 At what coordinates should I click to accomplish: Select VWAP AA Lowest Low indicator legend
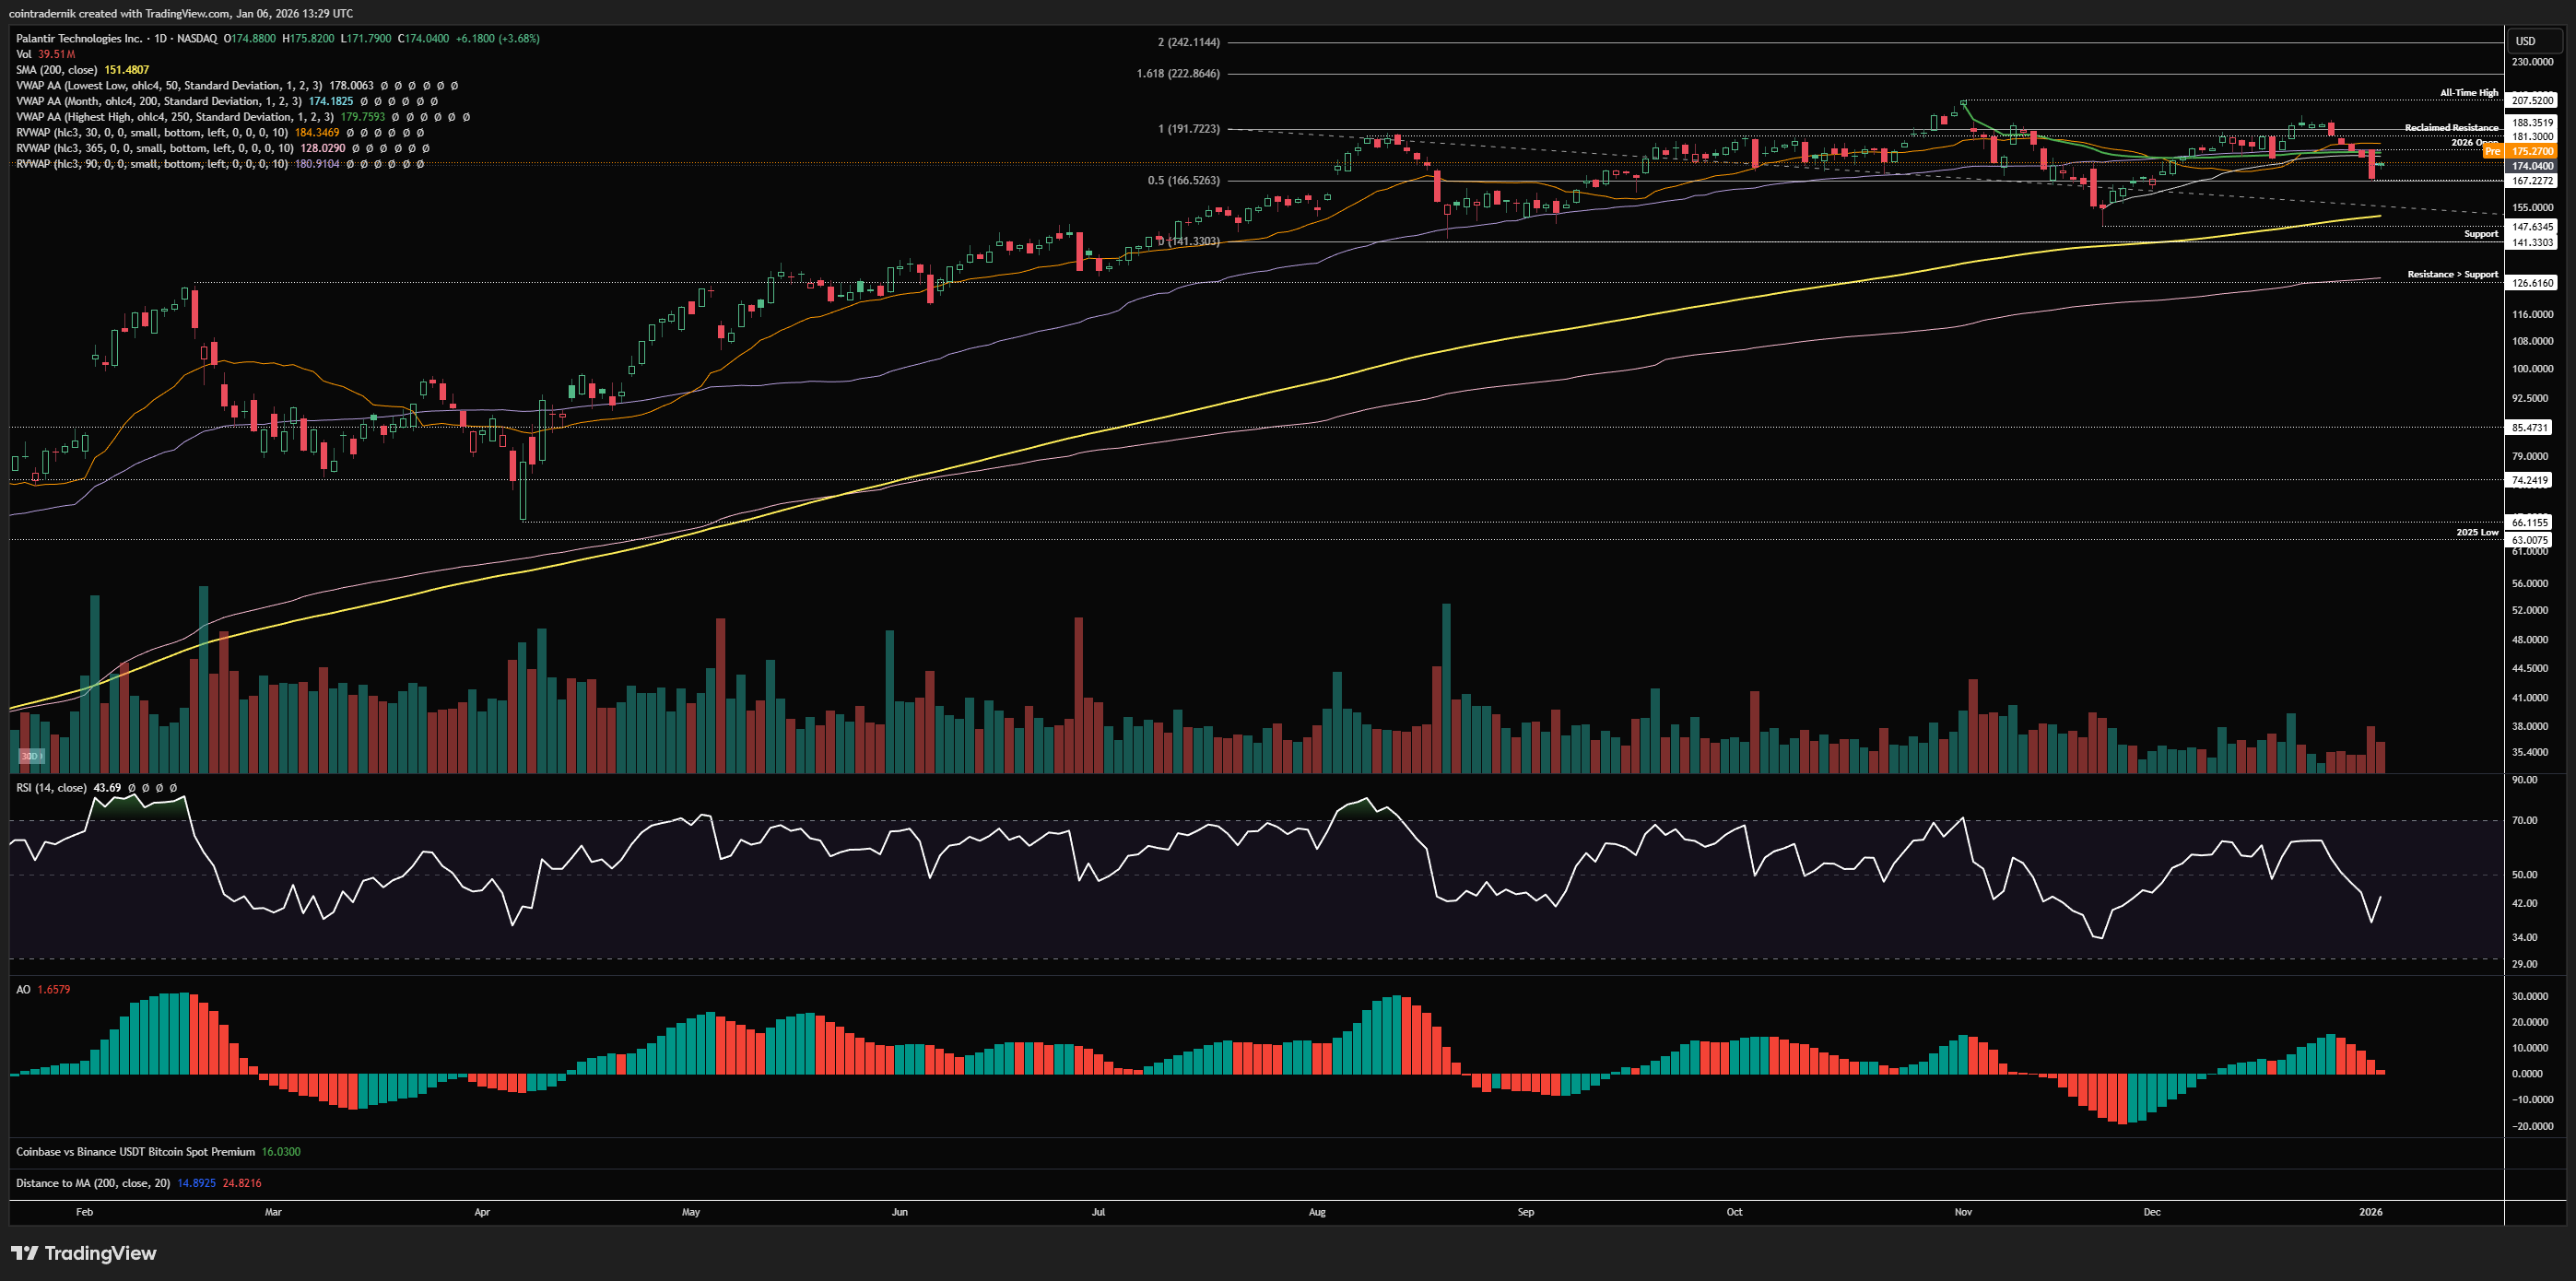tap(168, 86)
